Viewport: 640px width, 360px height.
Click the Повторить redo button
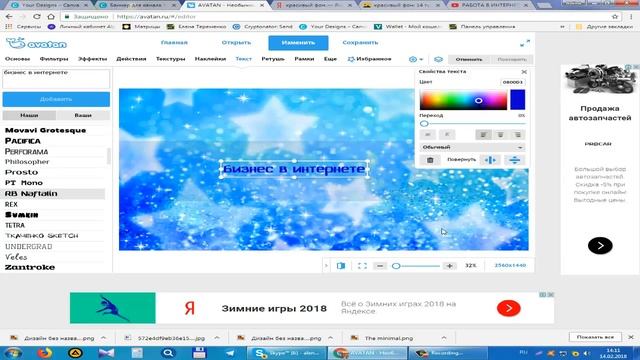click(x=512, y=60)
